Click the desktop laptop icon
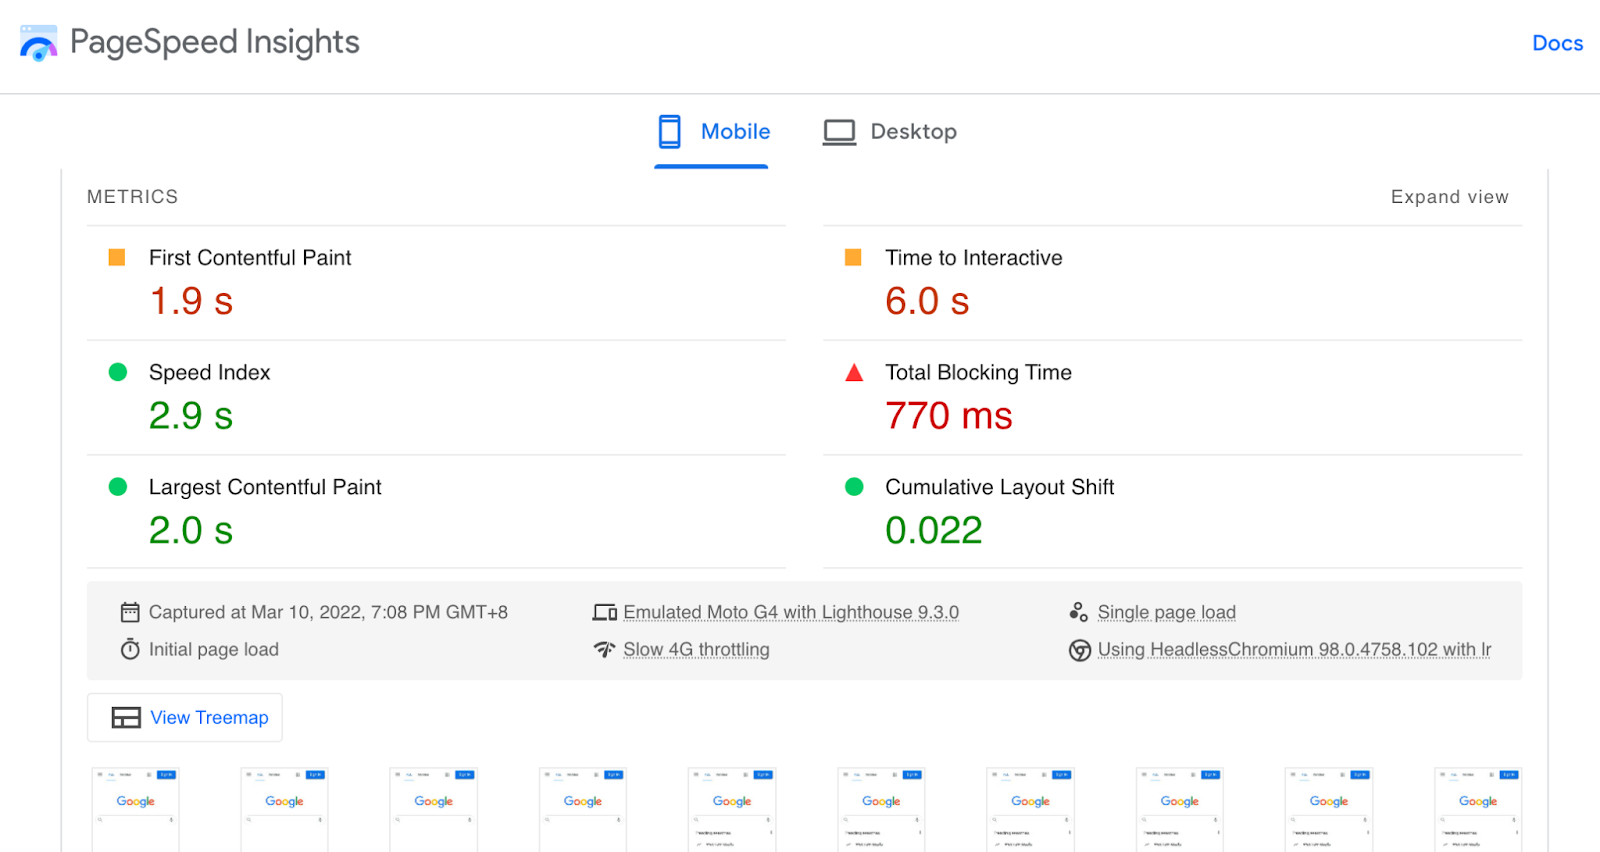Image resolution: width=1600 pixels, height=852 pixels. pyautogui.click(x=839, y=133)
